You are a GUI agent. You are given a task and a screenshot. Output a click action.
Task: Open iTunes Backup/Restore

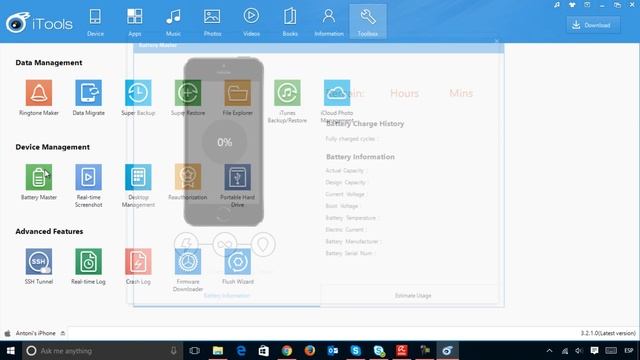pos(287,93)
